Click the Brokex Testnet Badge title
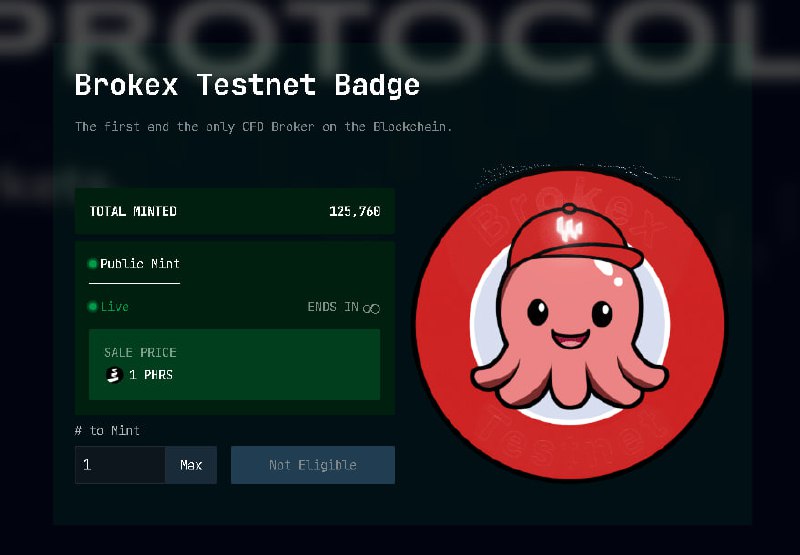The width and height of the screenshot is (800, 555). 247,85
